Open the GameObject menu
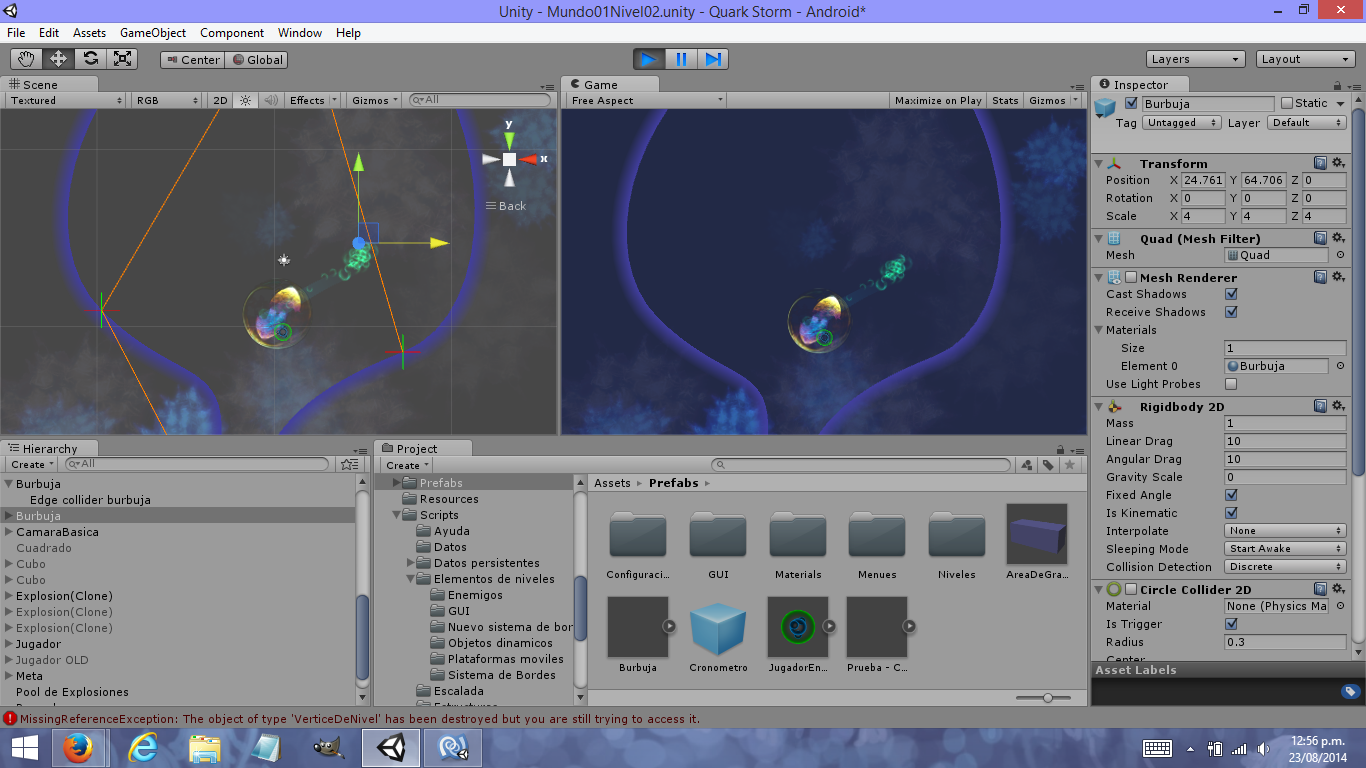Image resolution: width=1366 pixels, height=768 pixels. coord(153,33)
